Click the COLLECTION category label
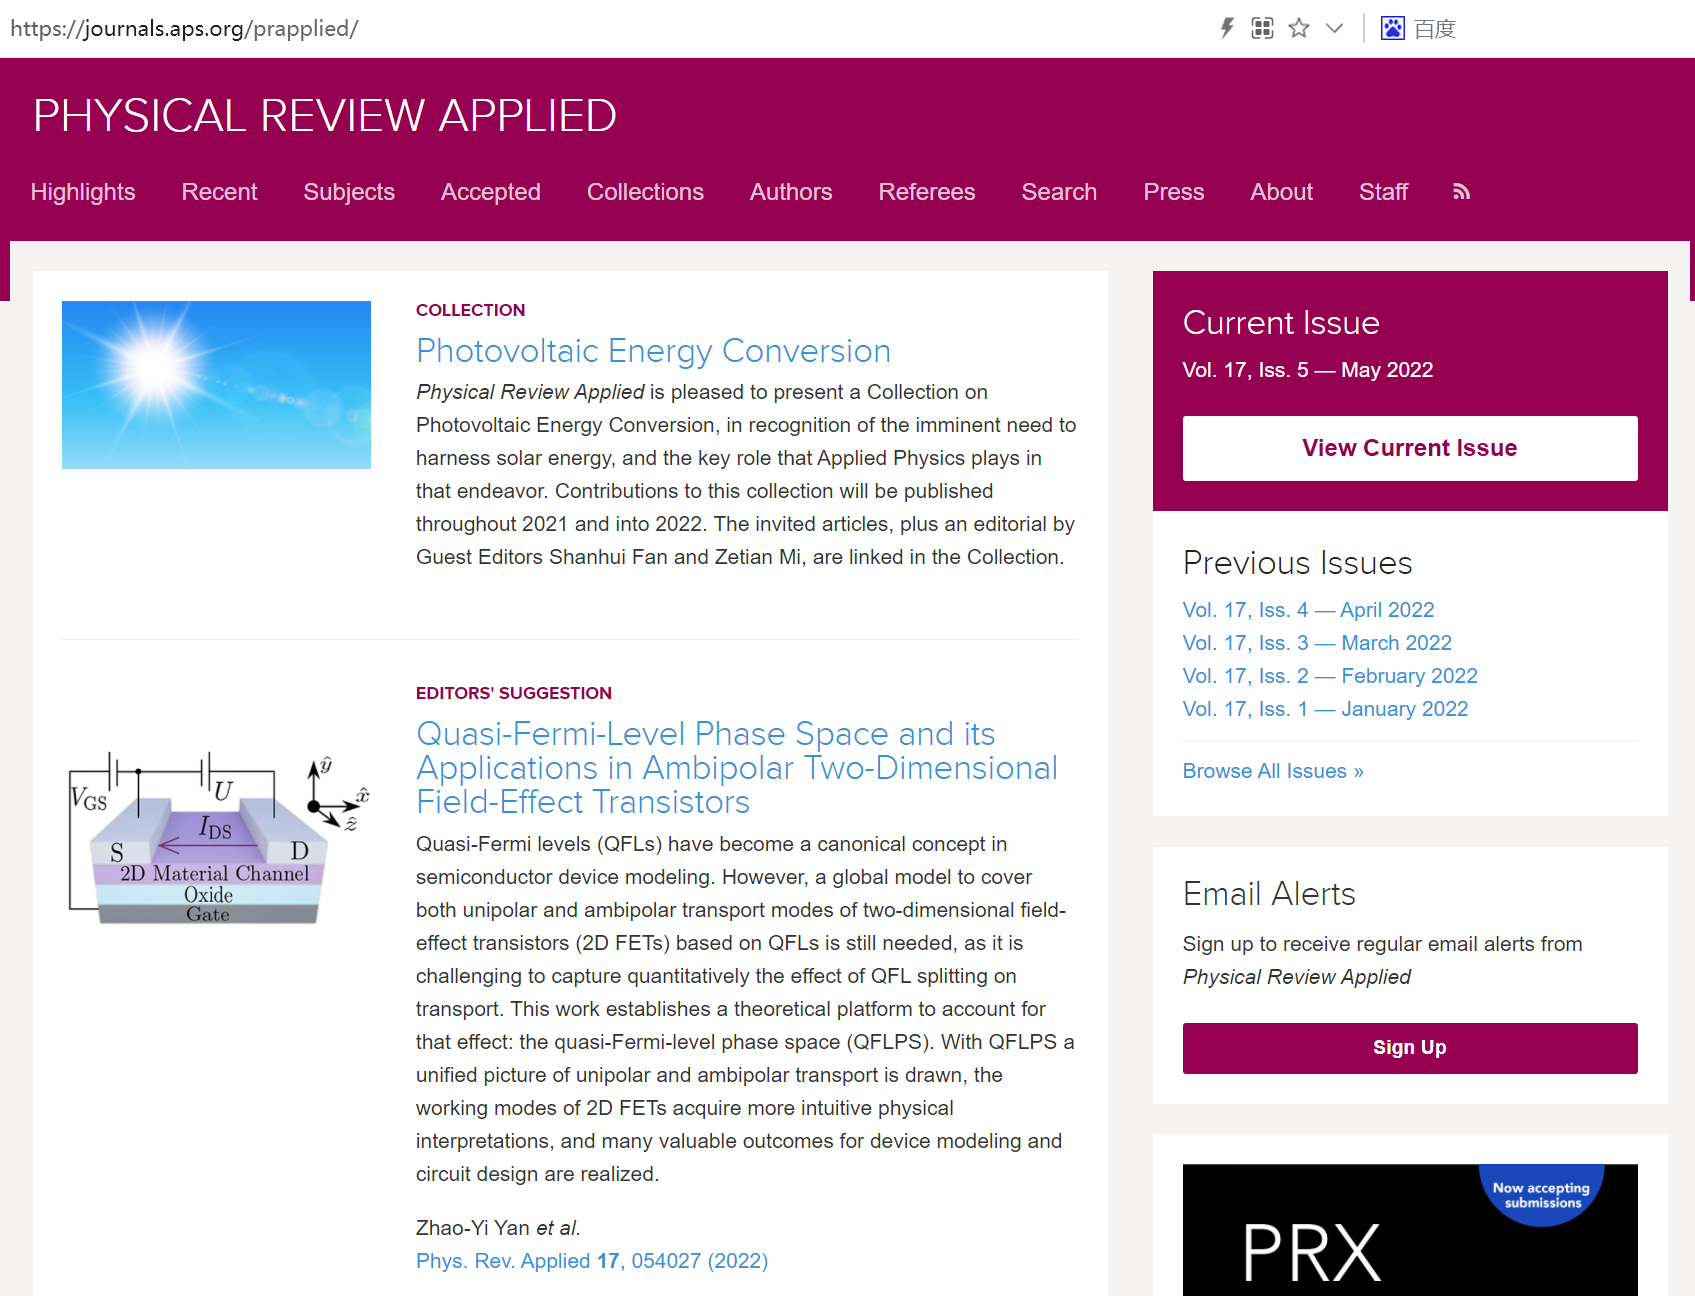 point(470,310)
